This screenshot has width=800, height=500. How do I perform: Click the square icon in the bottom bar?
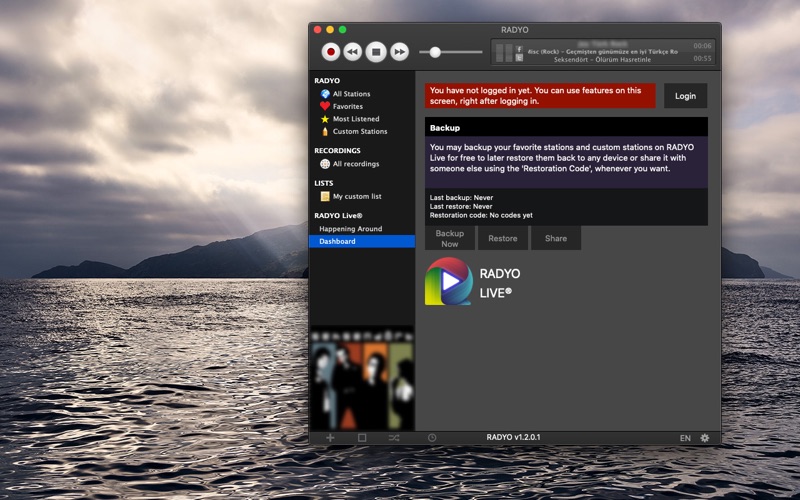[362, 438]
